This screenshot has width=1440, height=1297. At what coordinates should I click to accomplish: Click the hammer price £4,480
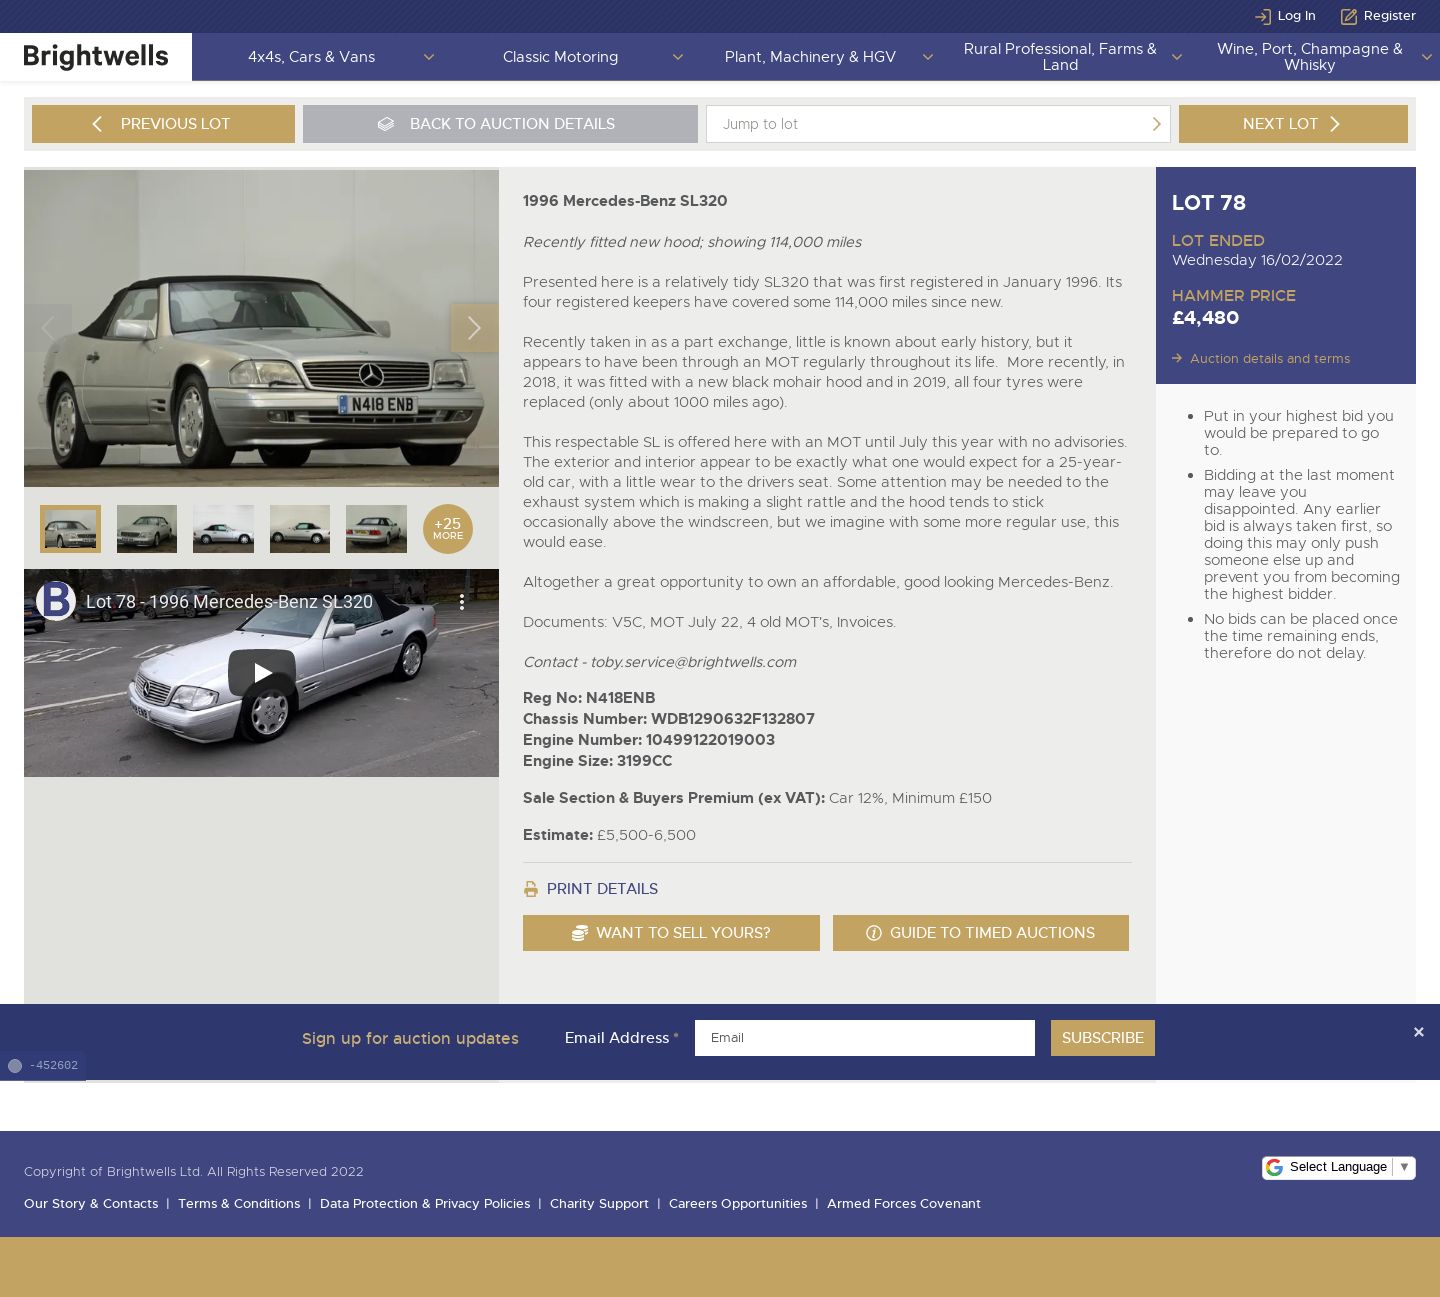[1205, 318]
